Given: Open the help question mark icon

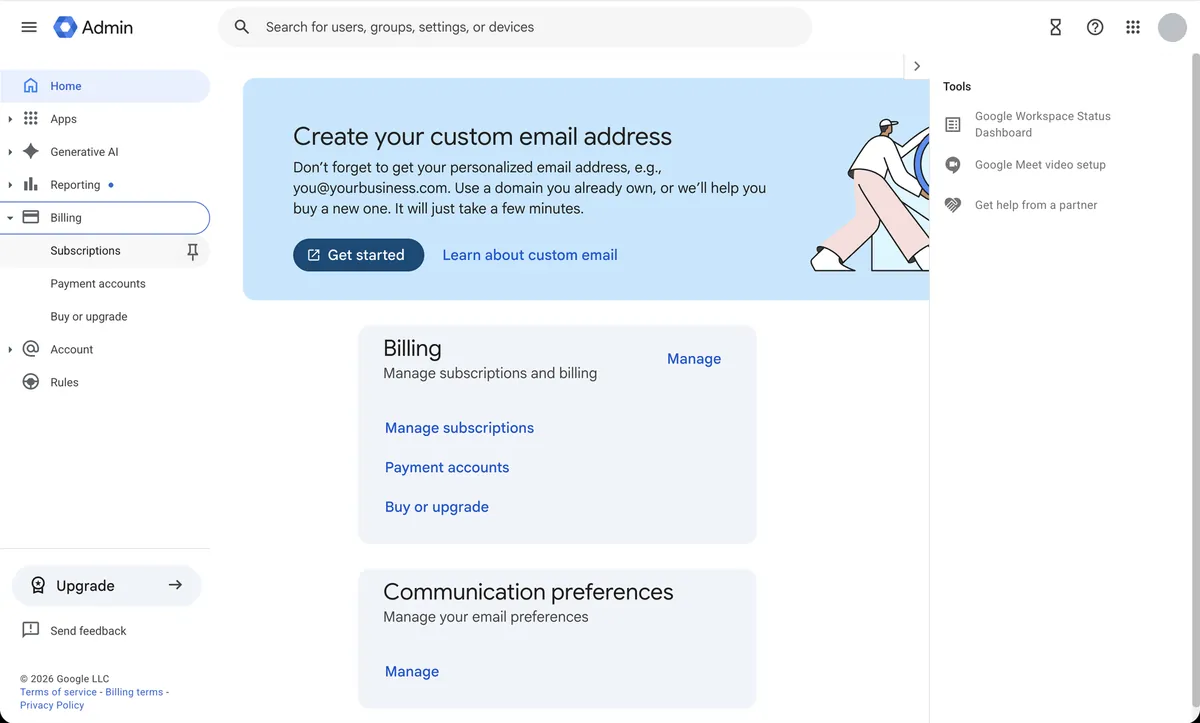Looking at the screenshot, I should [1095, 27].
